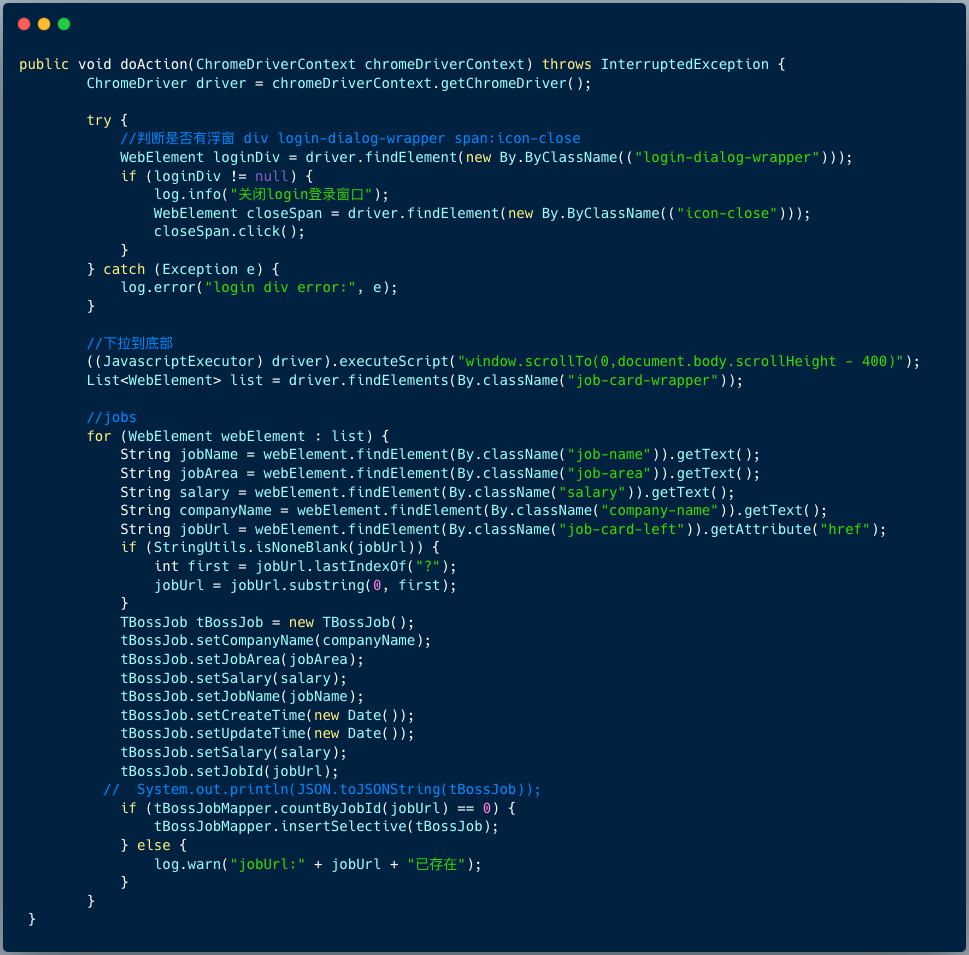Click the "company-name" string literal
Screen dimensions: 969x955
click(659, 511)
